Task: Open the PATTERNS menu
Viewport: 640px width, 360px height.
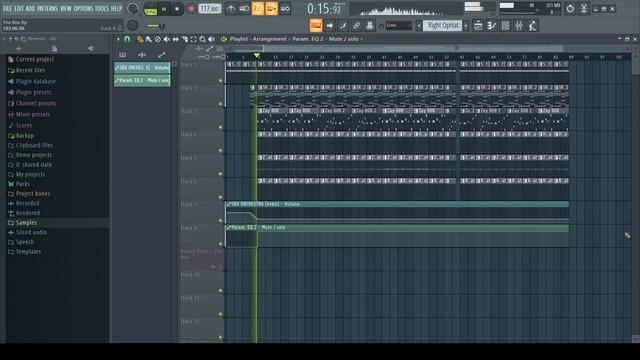Action: [x=48, y=8]
